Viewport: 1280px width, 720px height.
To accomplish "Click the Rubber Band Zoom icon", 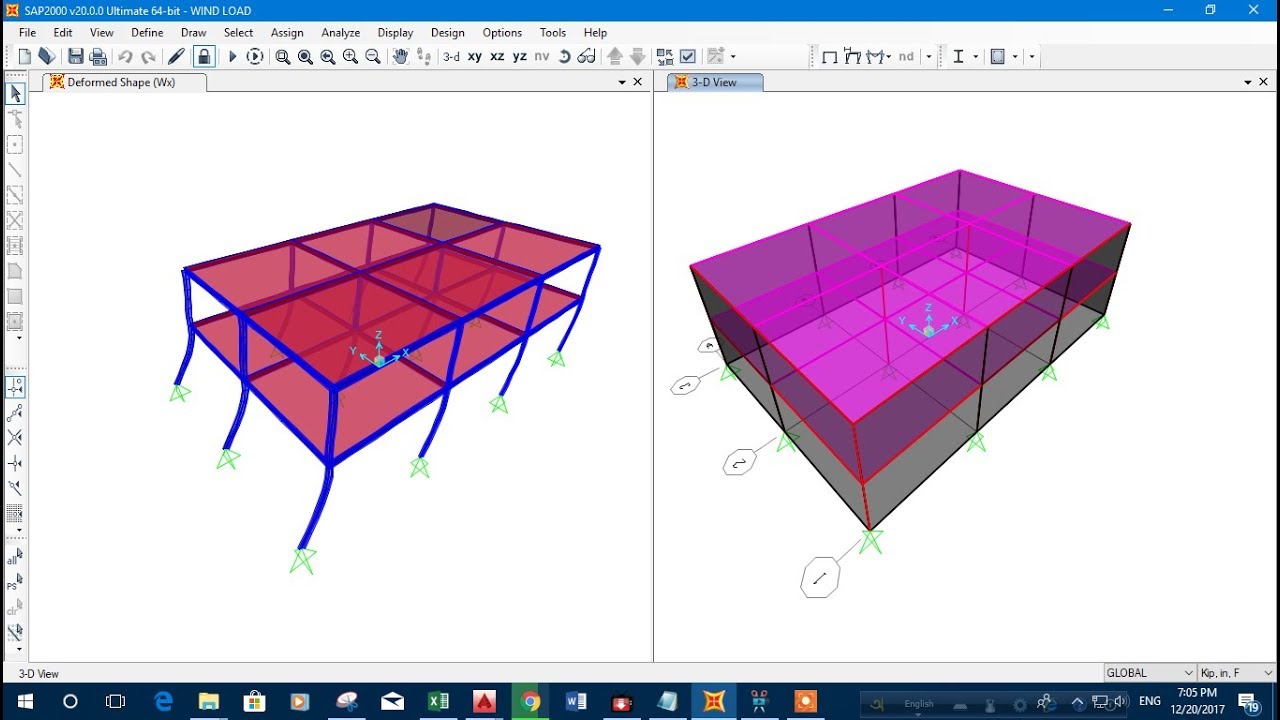I will click(x=282, y=56).
